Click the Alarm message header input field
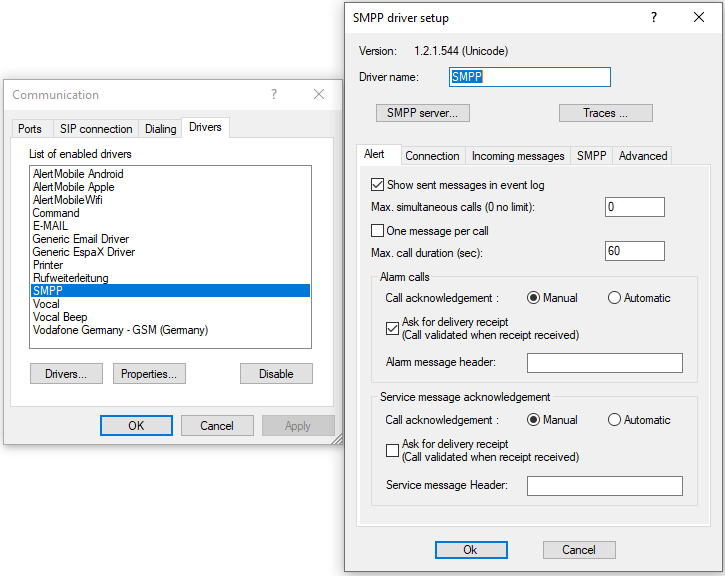Screen dimensions: 725x576 [604, 363]
